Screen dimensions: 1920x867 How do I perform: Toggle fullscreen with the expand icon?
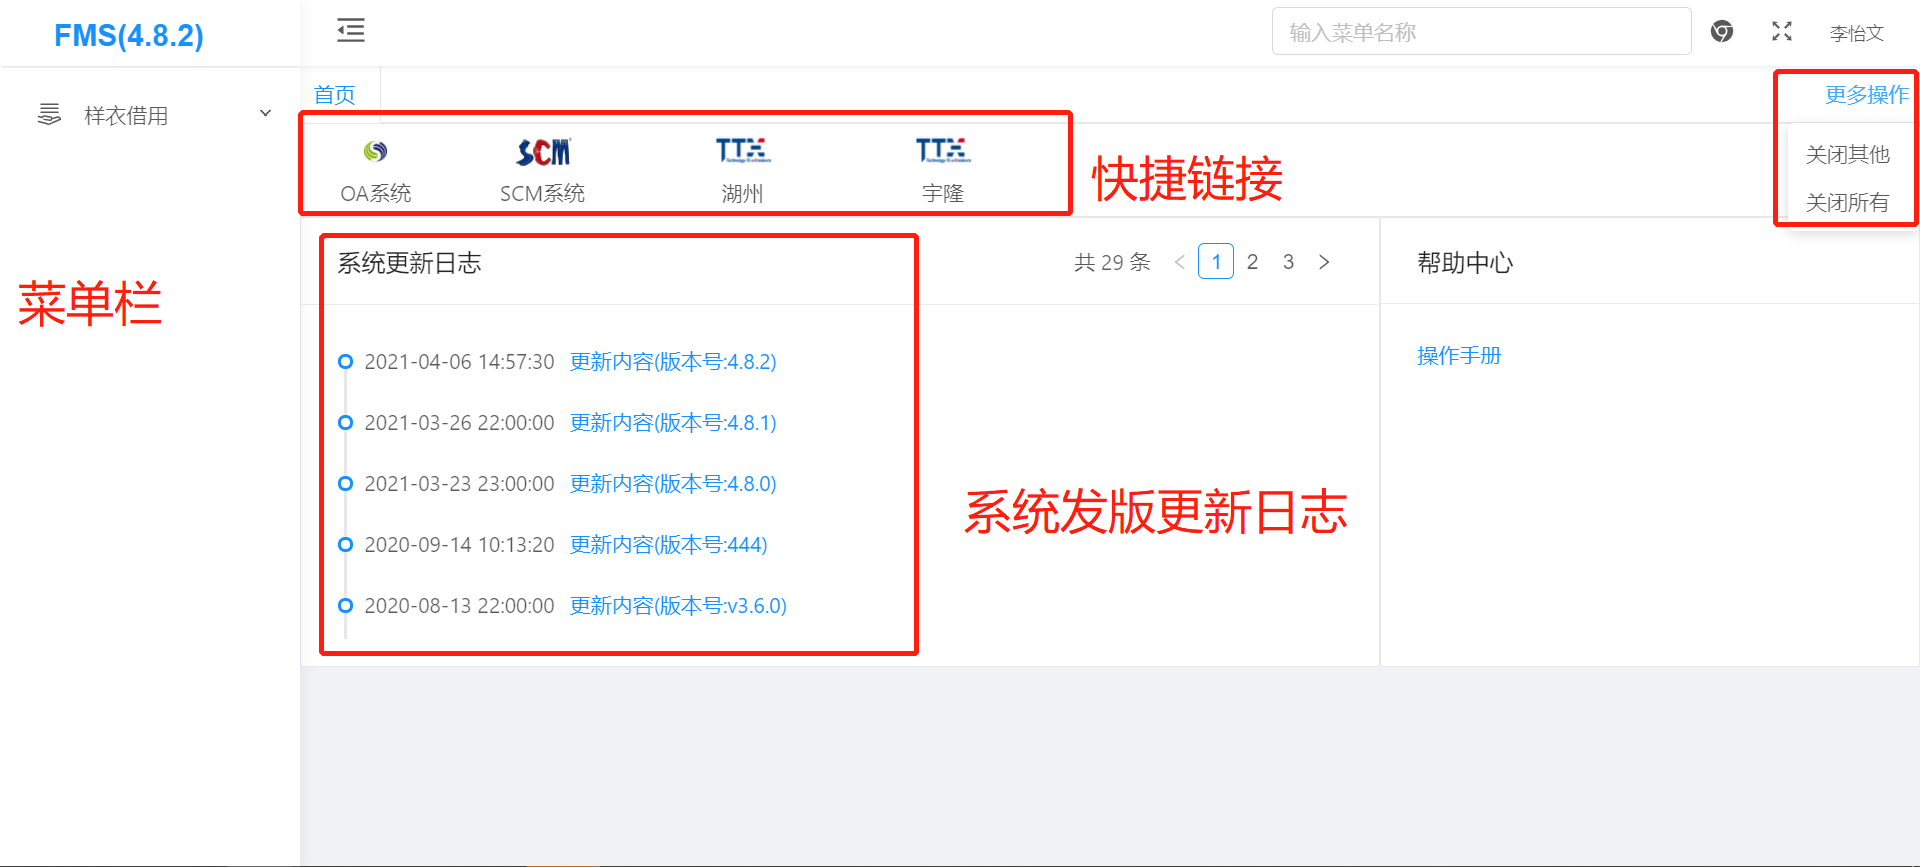(1781, 32)
